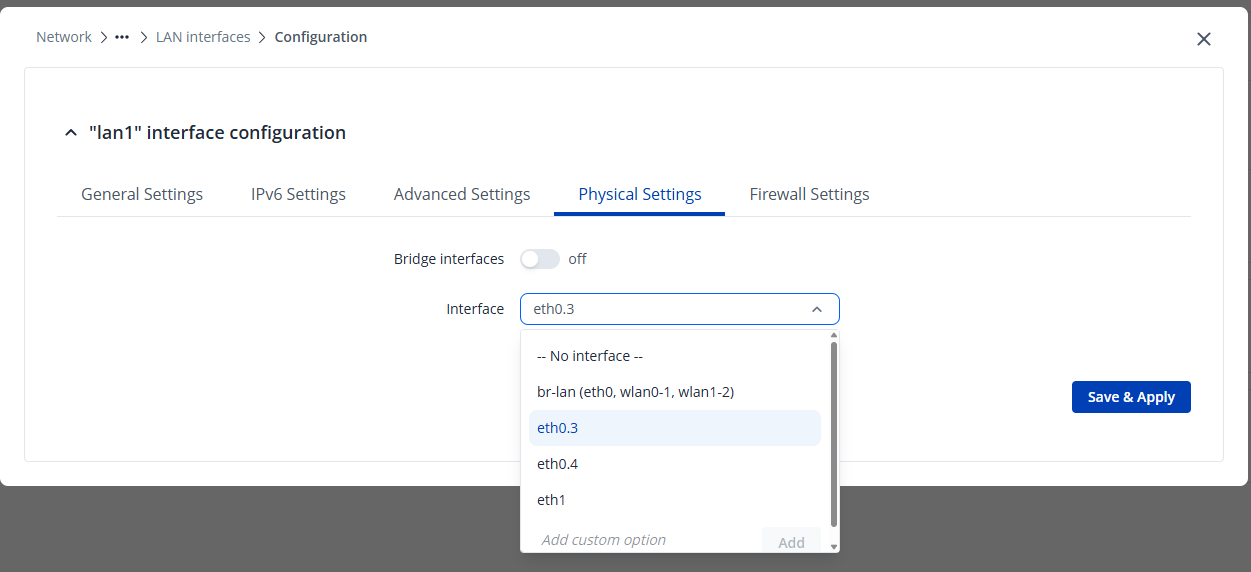Navigate to Network in the breadcrumb

[x=64, y=37]
